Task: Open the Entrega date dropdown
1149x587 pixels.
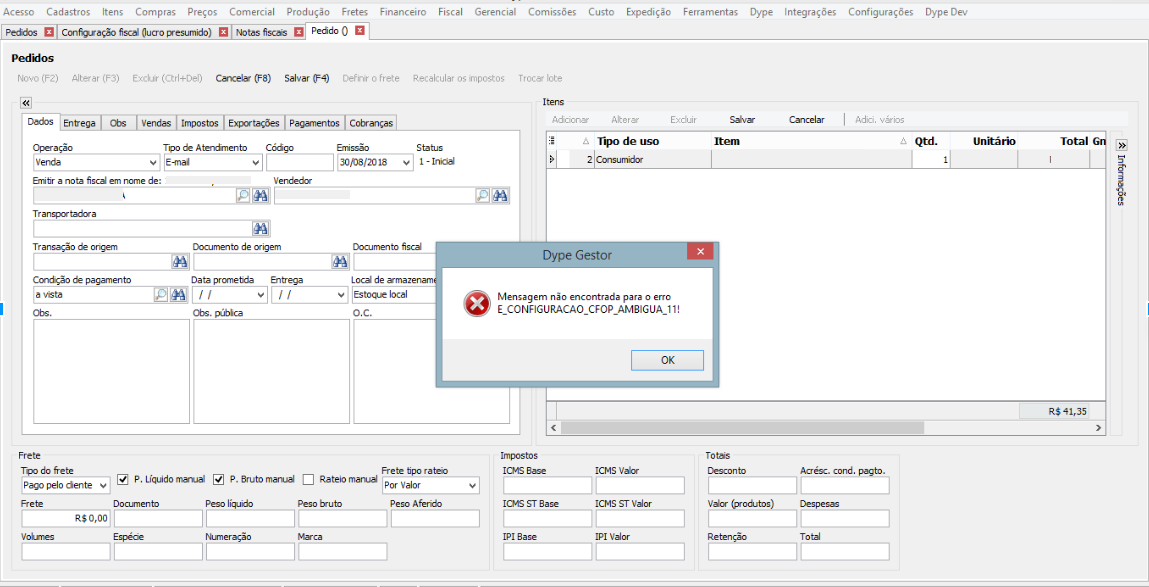Action: 341,295
